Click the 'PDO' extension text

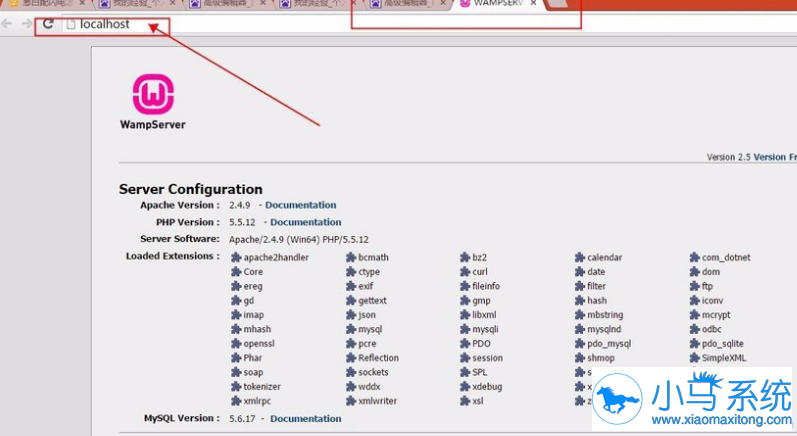click(x=481, y=343)
